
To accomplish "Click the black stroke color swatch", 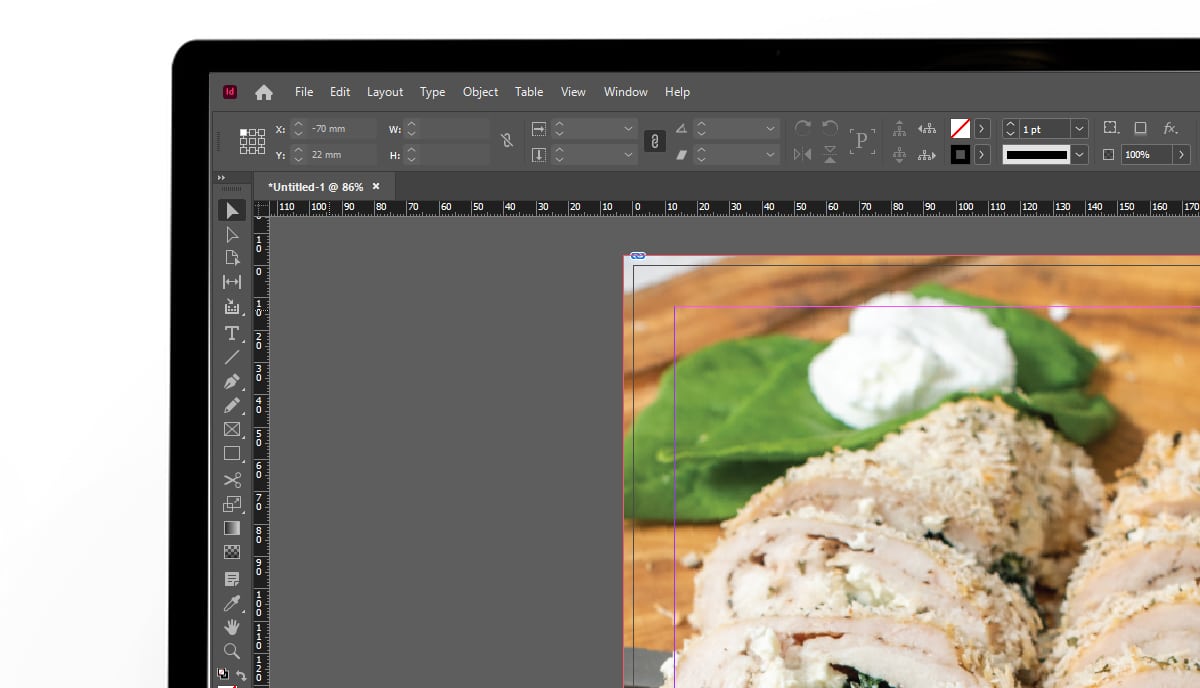I will point(960,154).
